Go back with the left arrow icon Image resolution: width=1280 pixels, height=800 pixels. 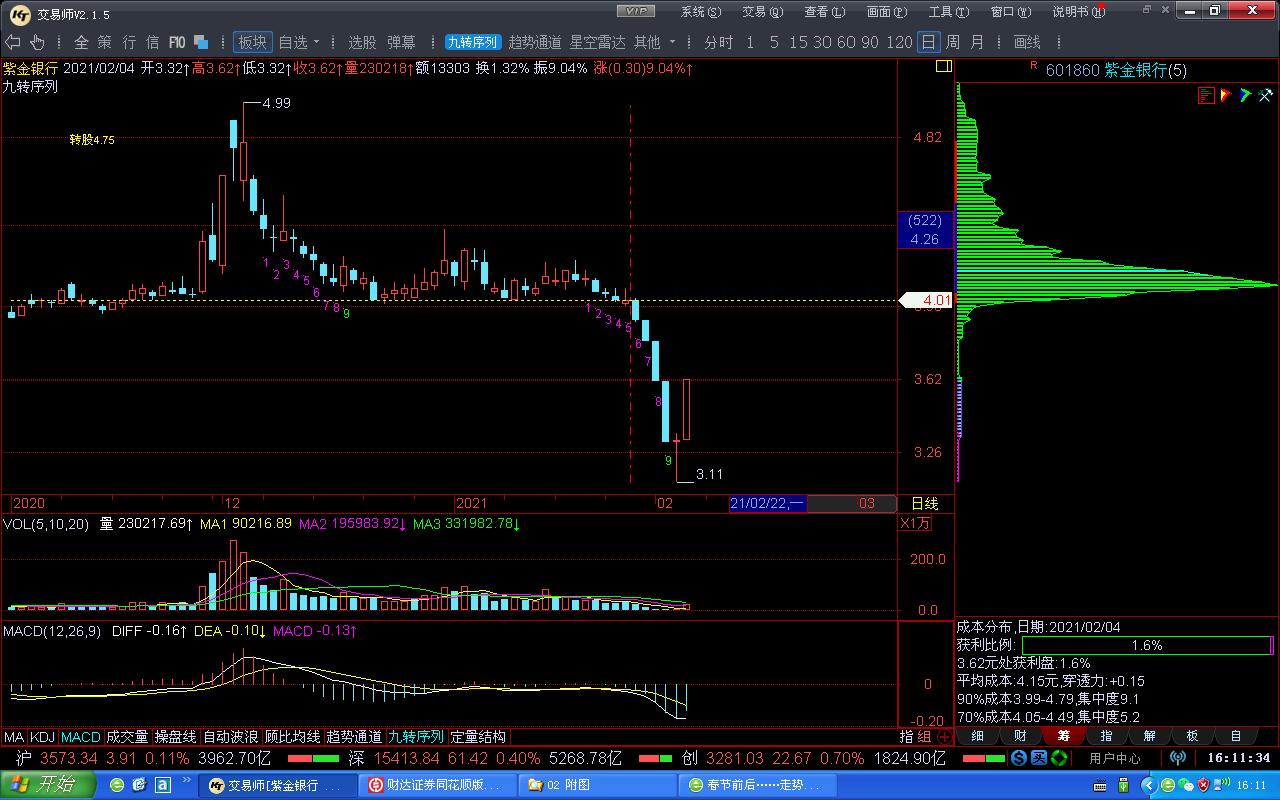(13, 42)
